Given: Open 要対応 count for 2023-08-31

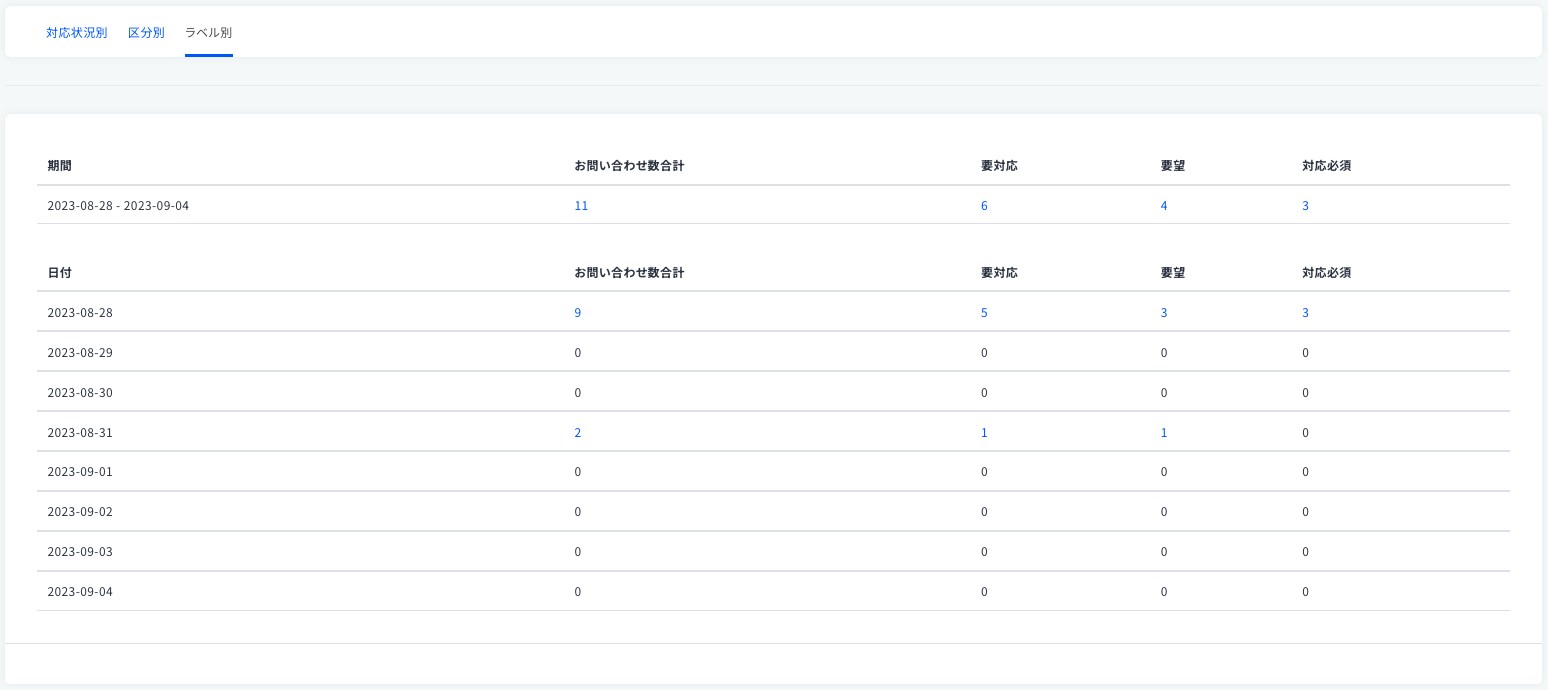Looking at the screenshot, I should coord(984,433).
